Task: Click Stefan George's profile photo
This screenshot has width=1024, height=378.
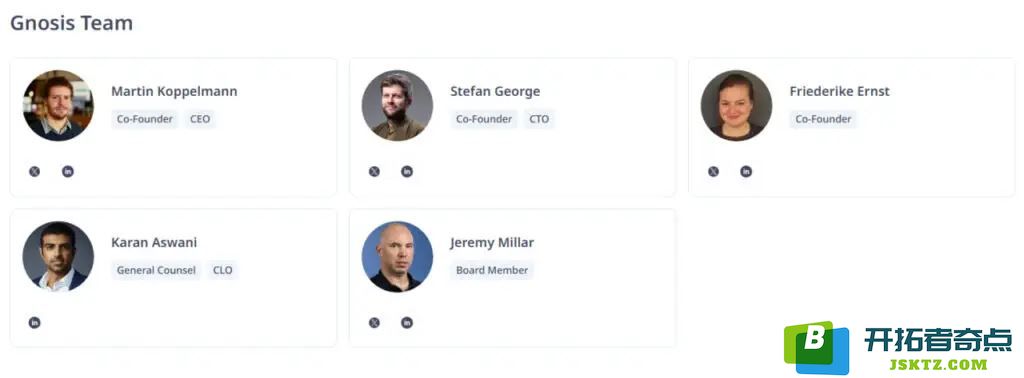Action: tap(397, 105)
